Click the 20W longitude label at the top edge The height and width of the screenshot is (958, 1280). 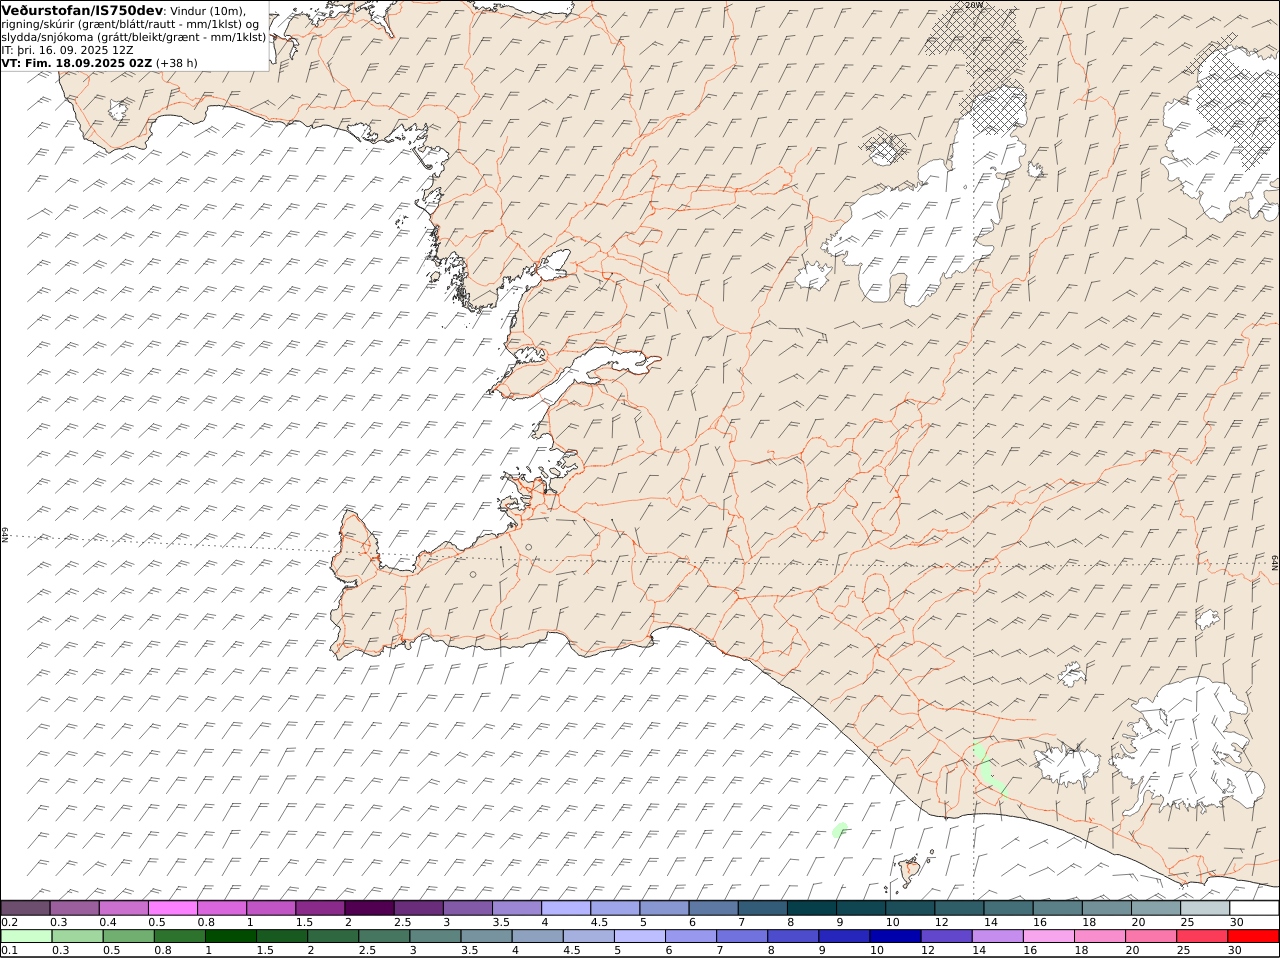974,5
